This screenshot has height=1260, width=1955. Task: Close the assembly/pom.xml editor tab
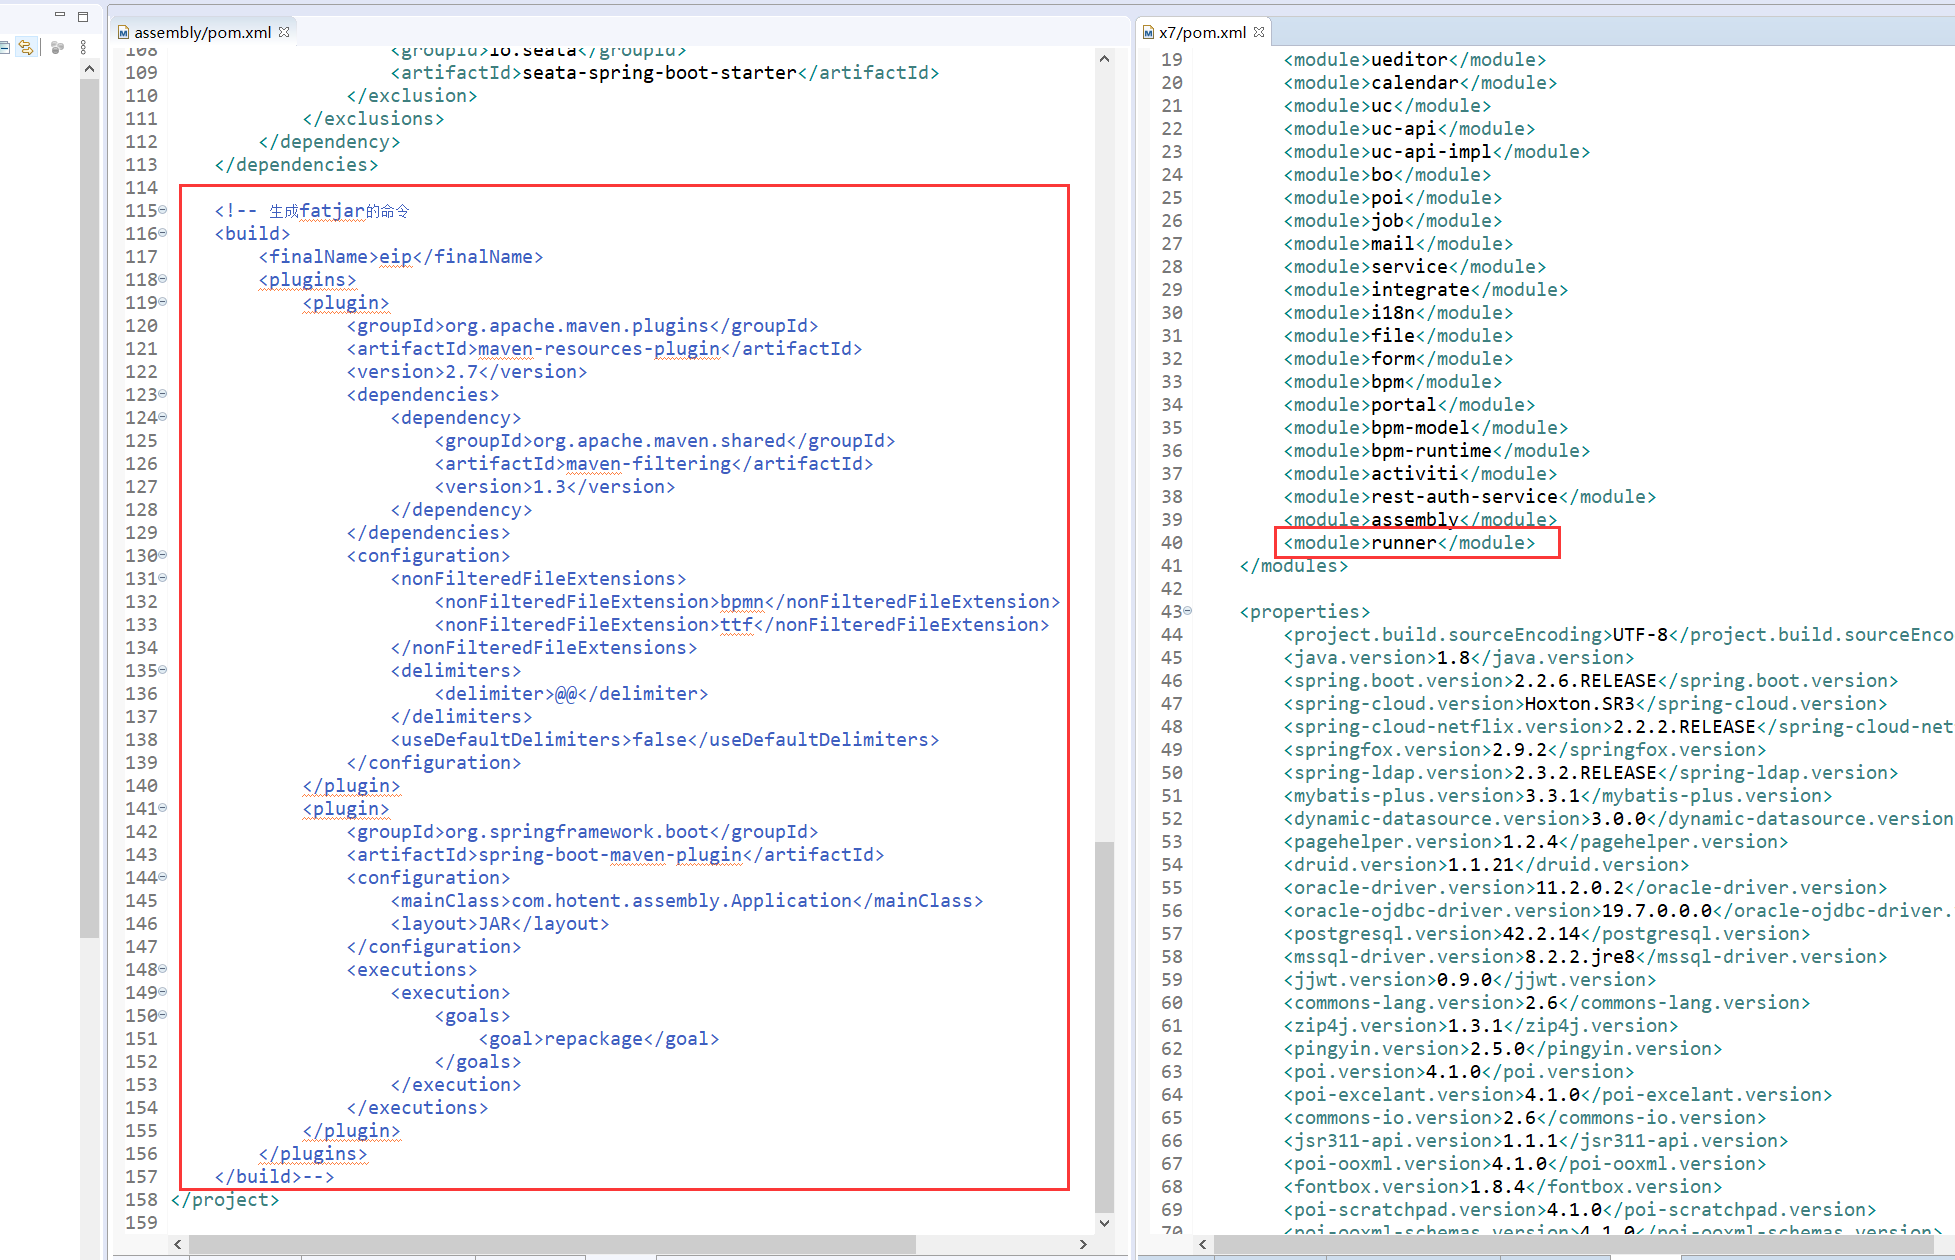click(x=284, y=32)
